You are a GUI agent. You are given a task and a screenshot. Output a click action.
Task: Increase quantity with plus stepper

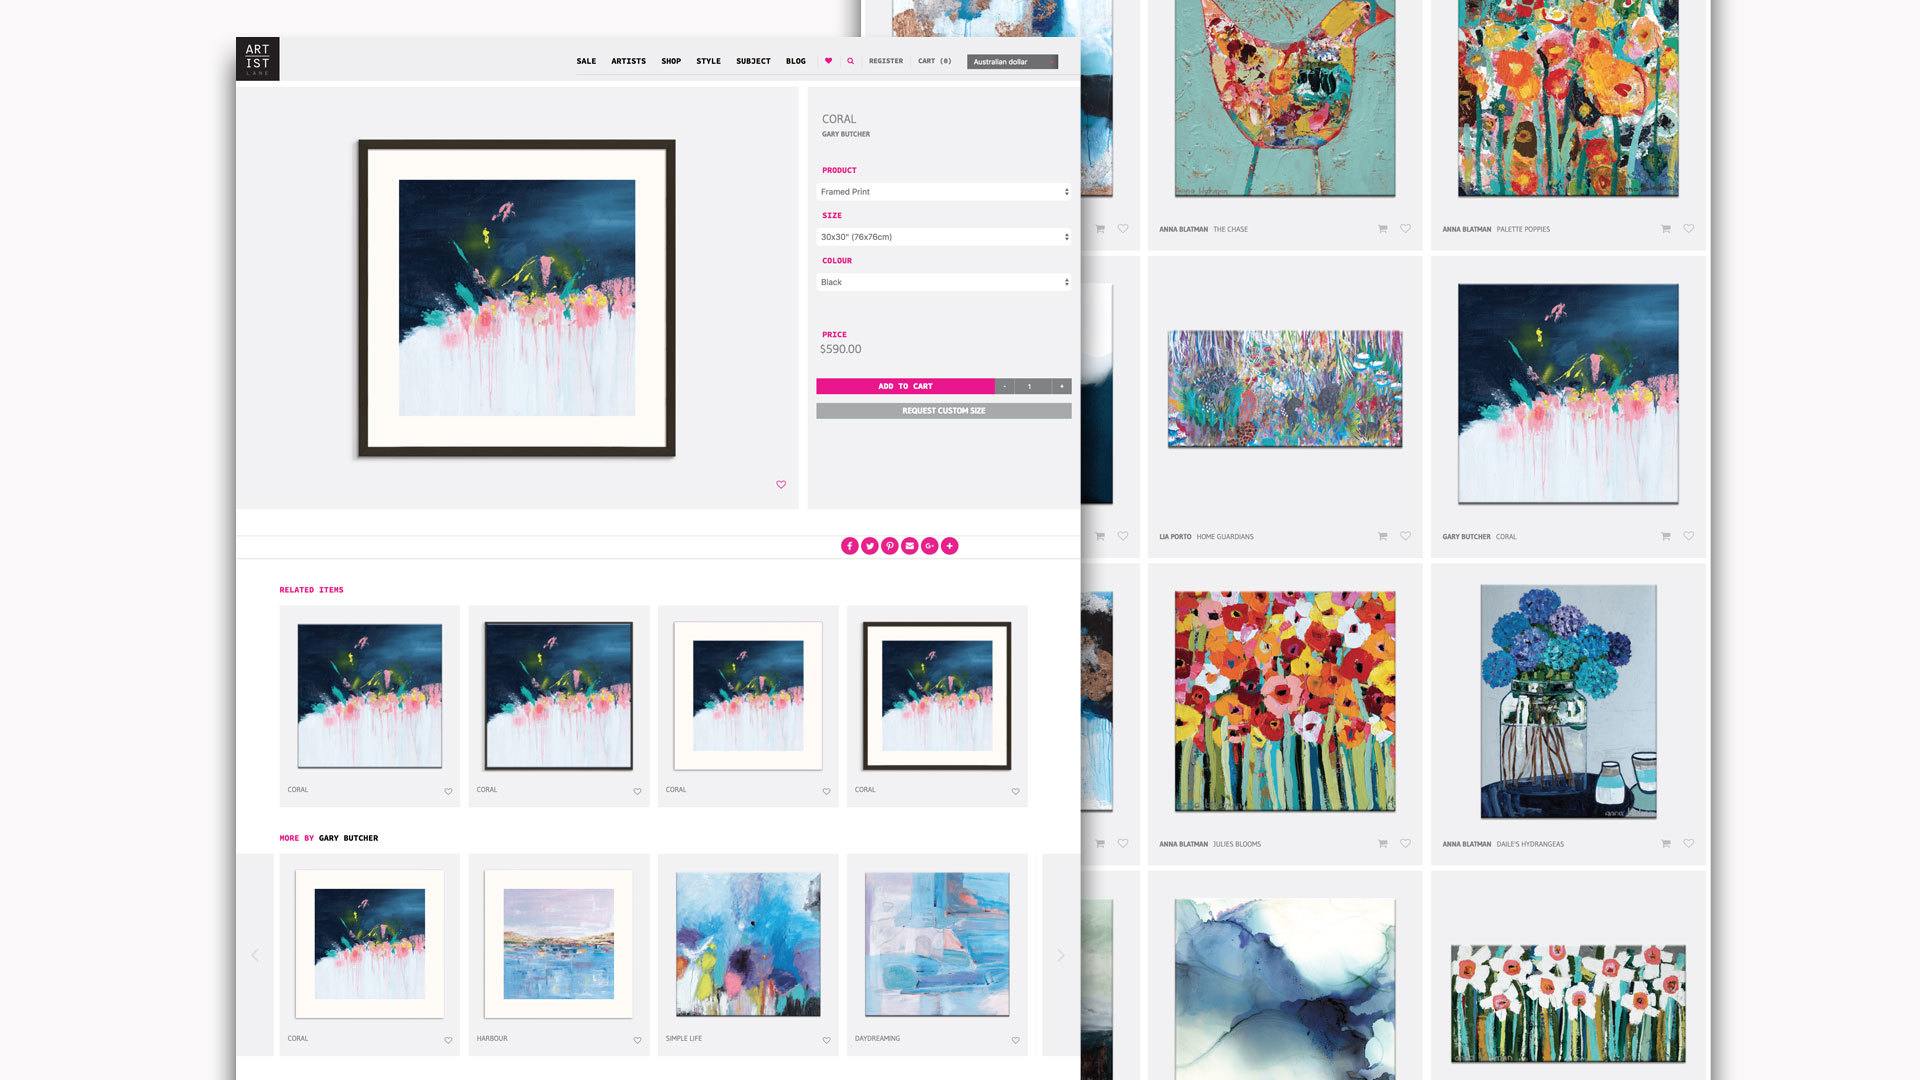pyautogui.click(x=1062, y=386)
